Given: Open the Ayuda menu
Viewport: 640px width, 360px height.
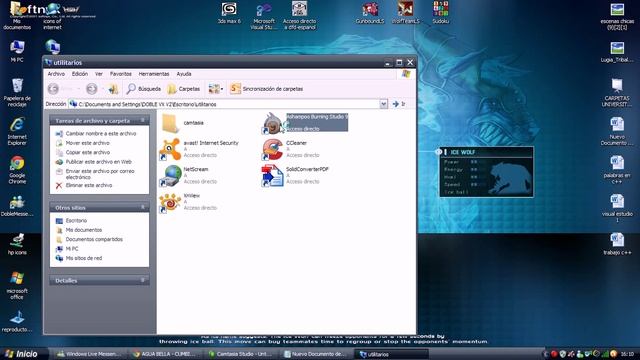Looking at the screenshot, I should pyautogui.click(x=184, y=74).
